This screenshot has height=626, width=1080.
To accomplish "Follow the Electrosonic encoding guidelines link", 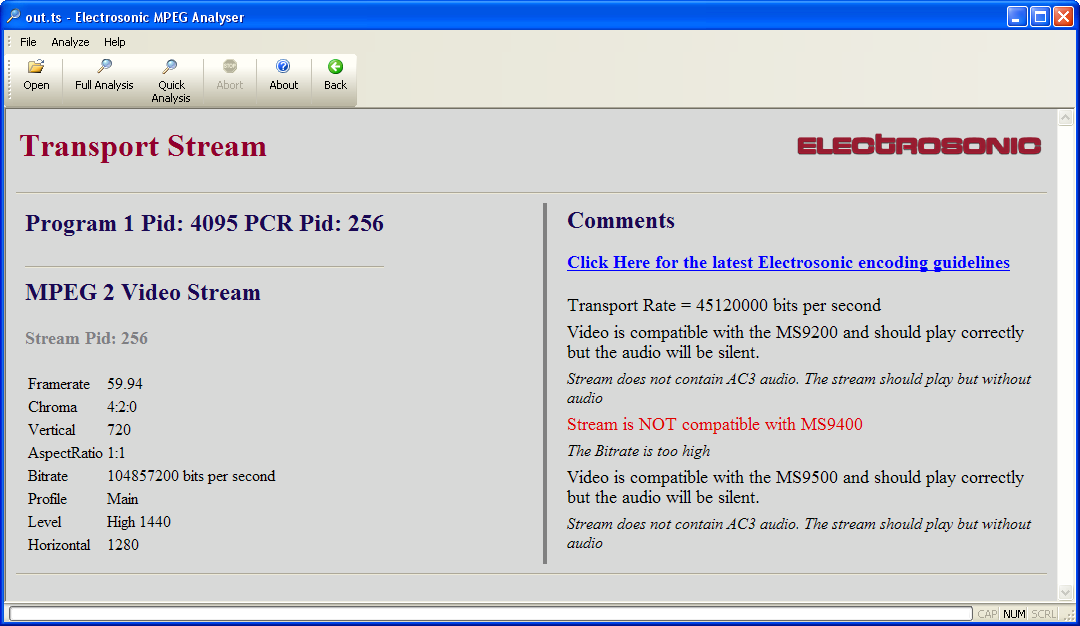I will (x=788, y=262).
